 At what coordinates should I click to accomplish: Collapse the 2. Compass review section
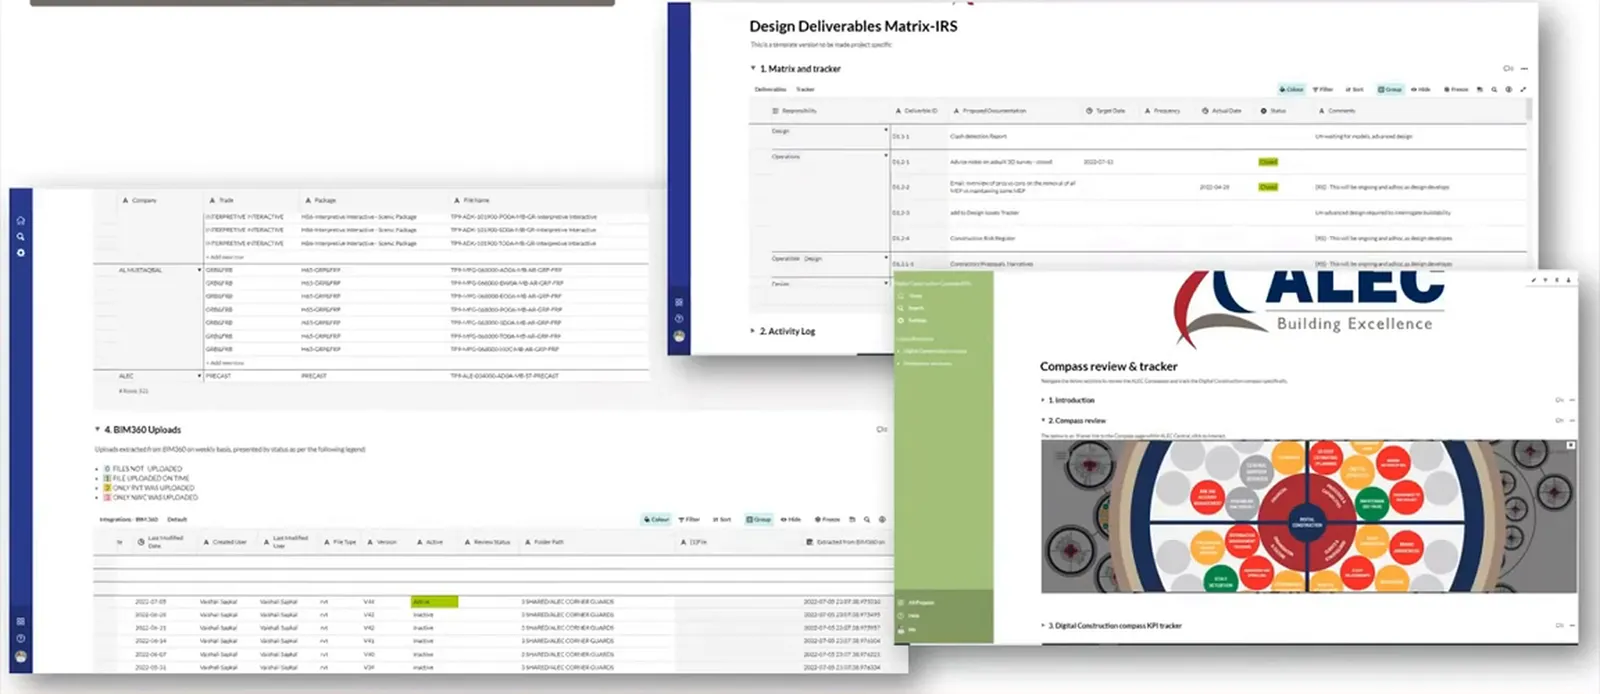coord(1043,421)
